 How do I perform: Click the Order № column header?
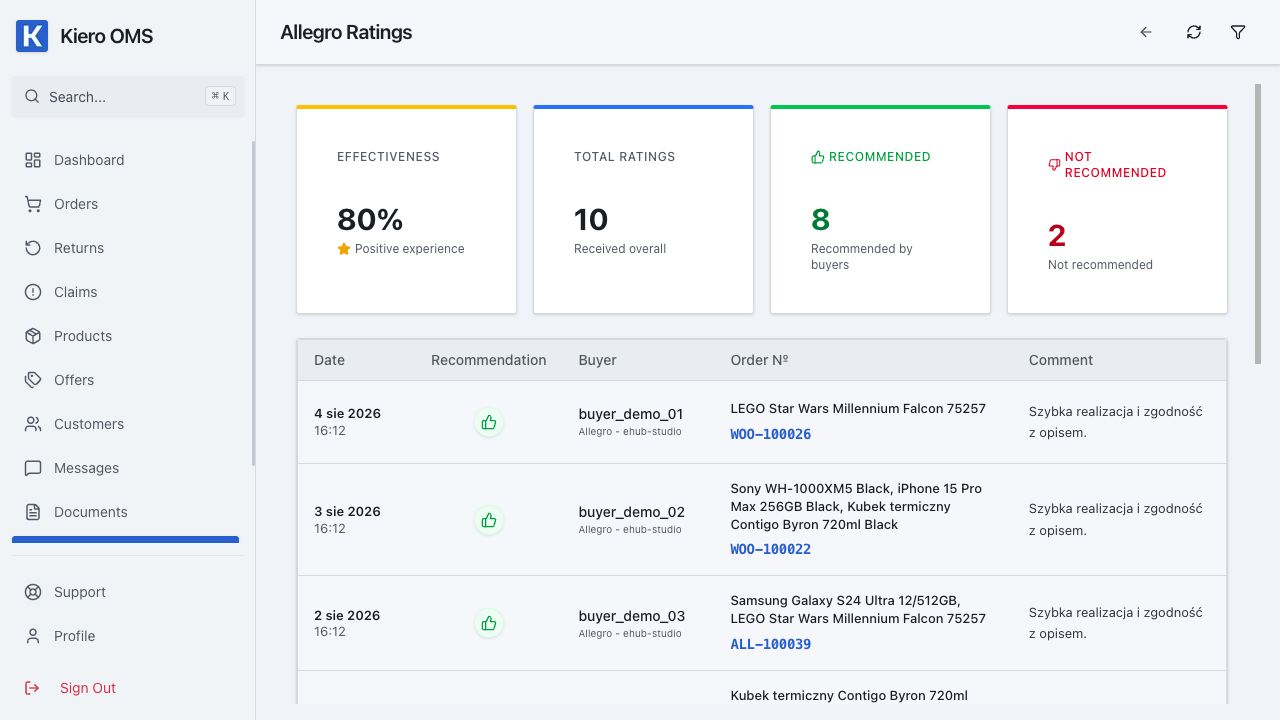click(x=760, y=360)
